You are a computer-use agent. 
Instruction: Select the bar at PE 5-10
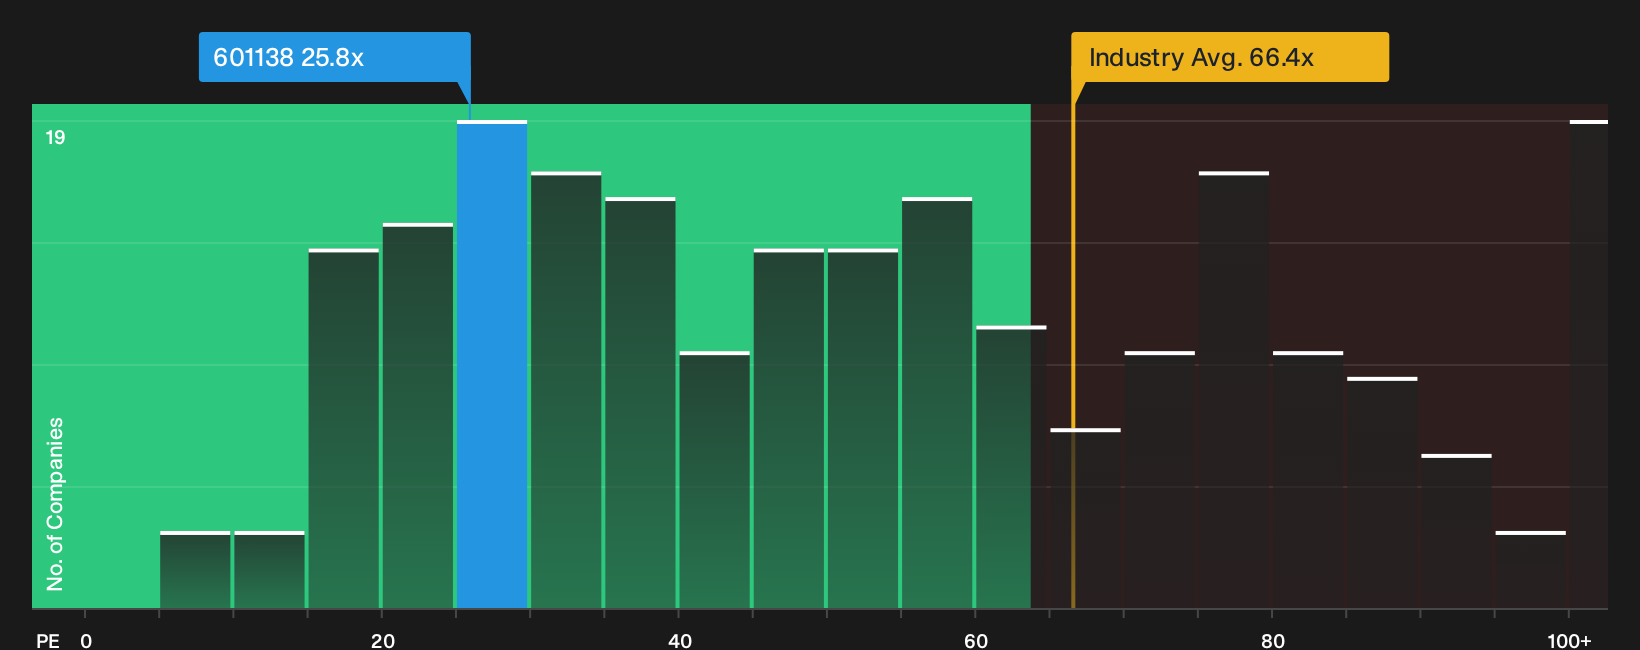(x=195, y=570)
